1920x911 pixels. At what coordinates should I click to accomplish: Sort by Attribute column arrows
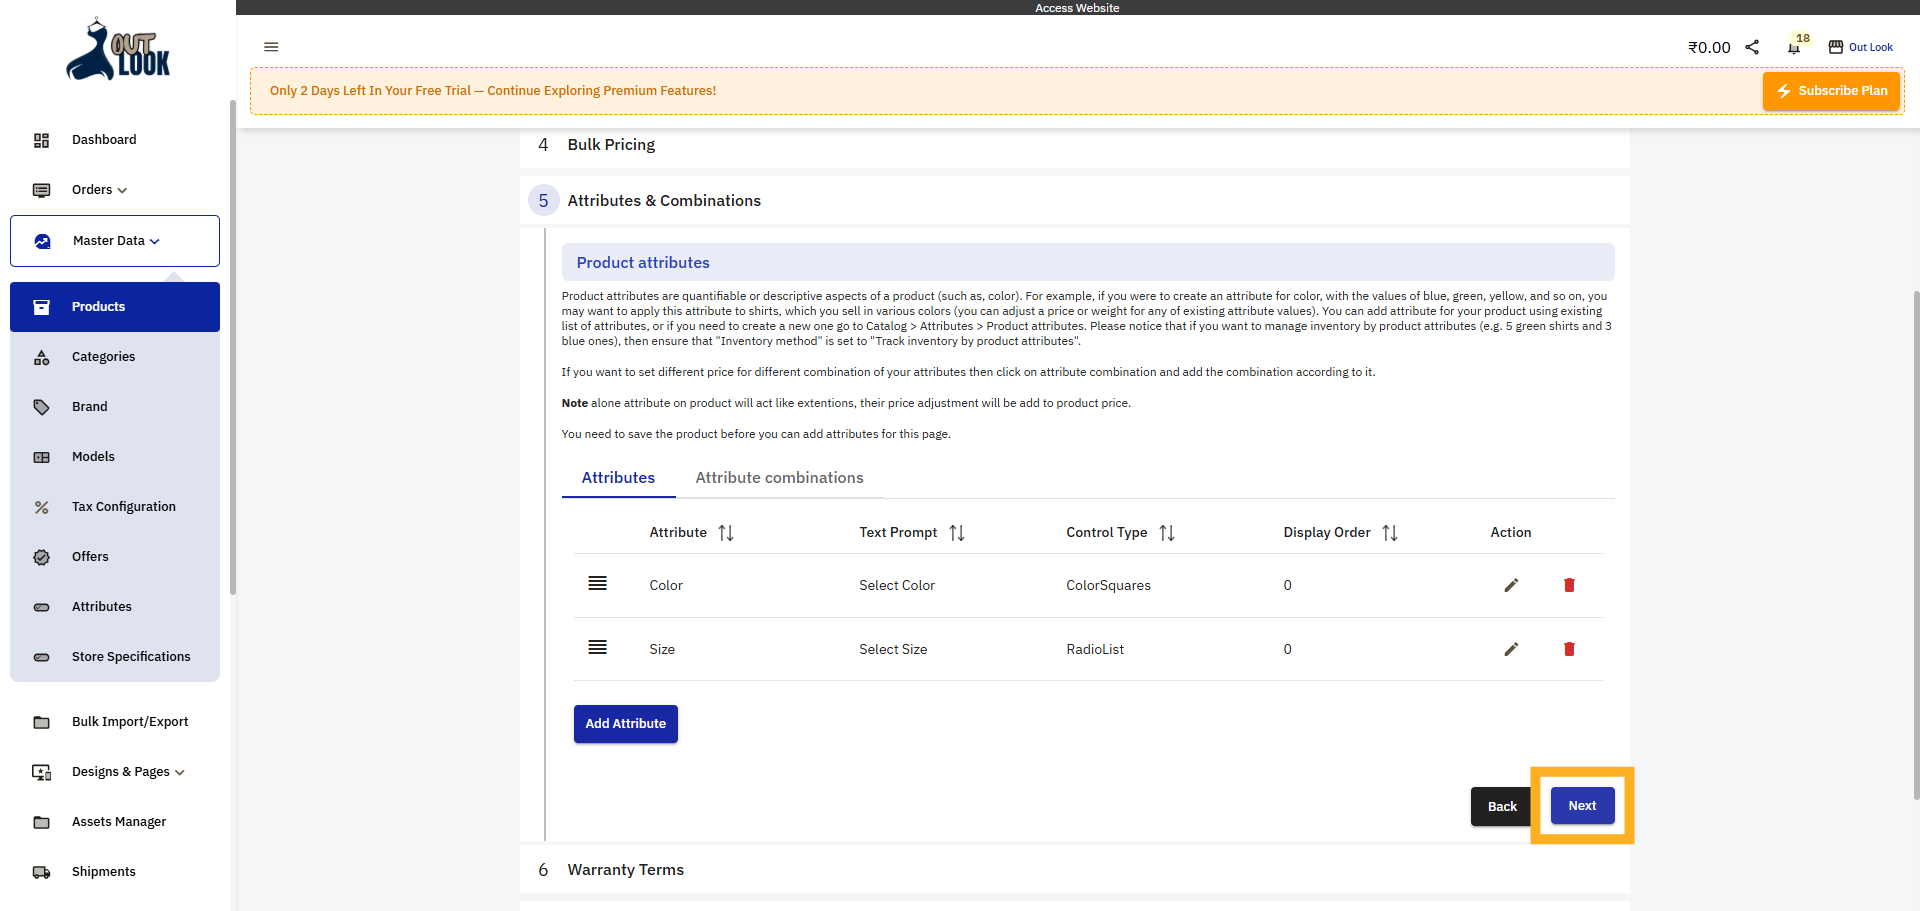726,533
